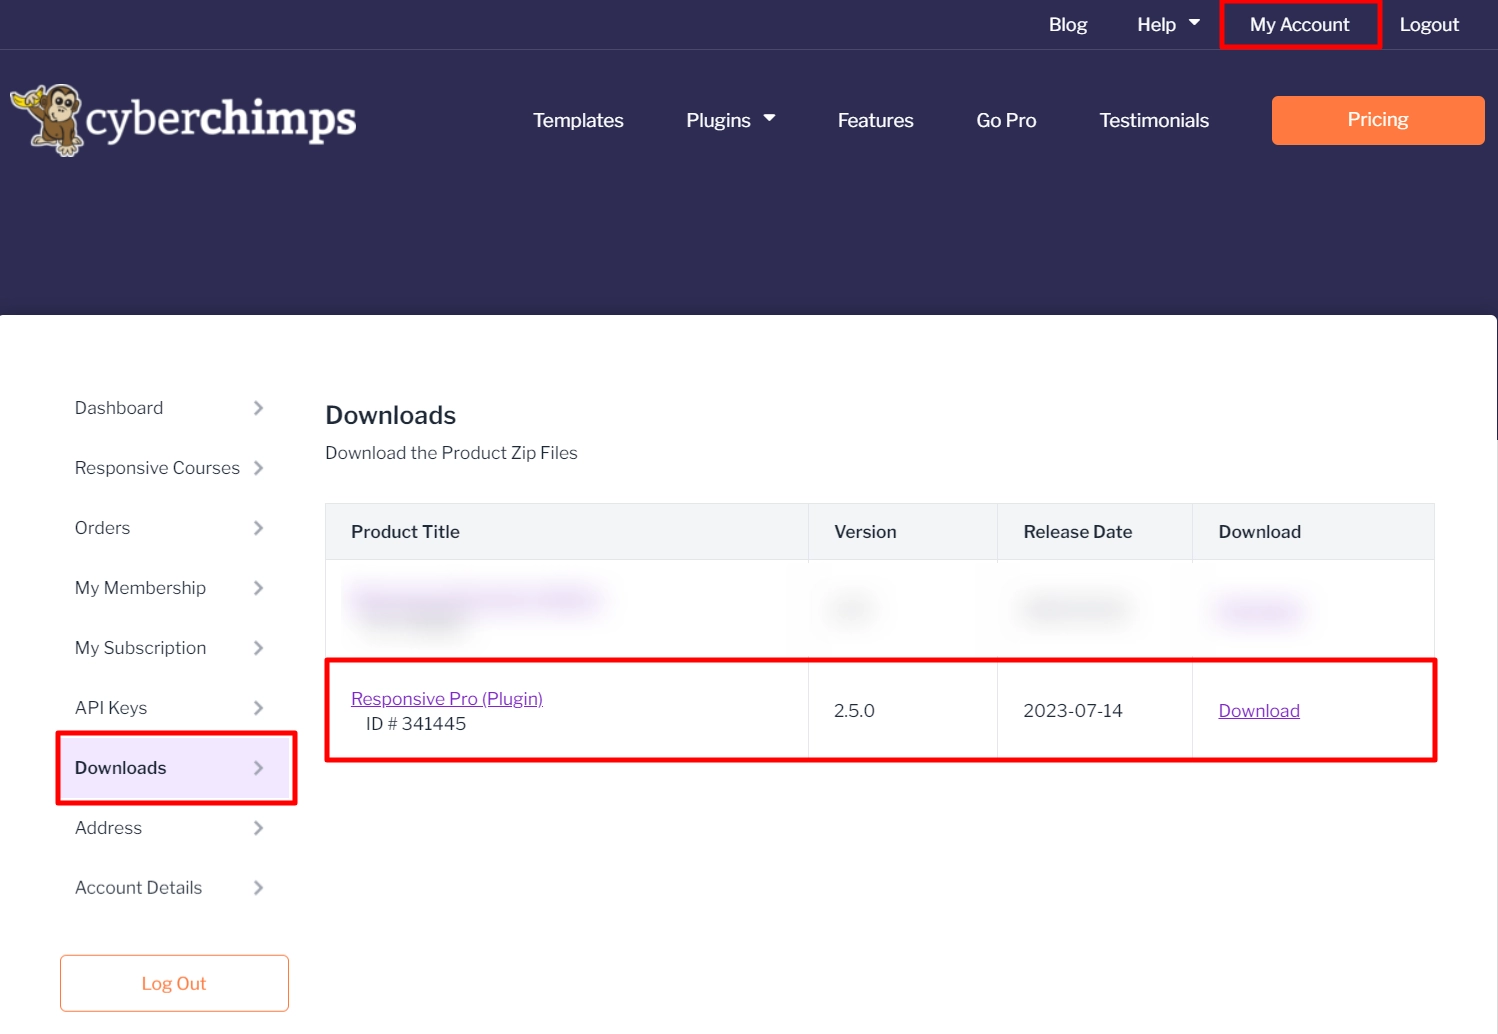Expand the My Membership chevron
The height and width of the screenshot is (1034, 1498).
[x=259, y=588]
